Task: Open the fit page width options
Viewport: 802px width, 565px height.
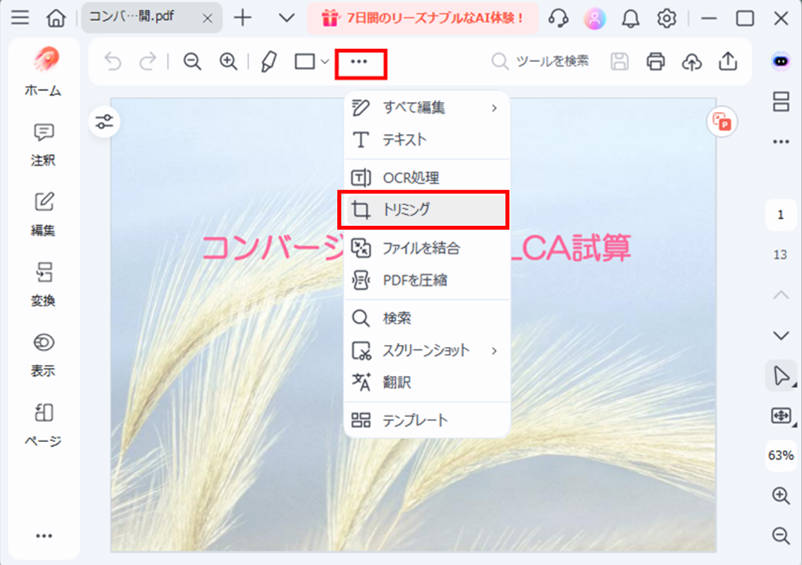Action: click(781, 415)
